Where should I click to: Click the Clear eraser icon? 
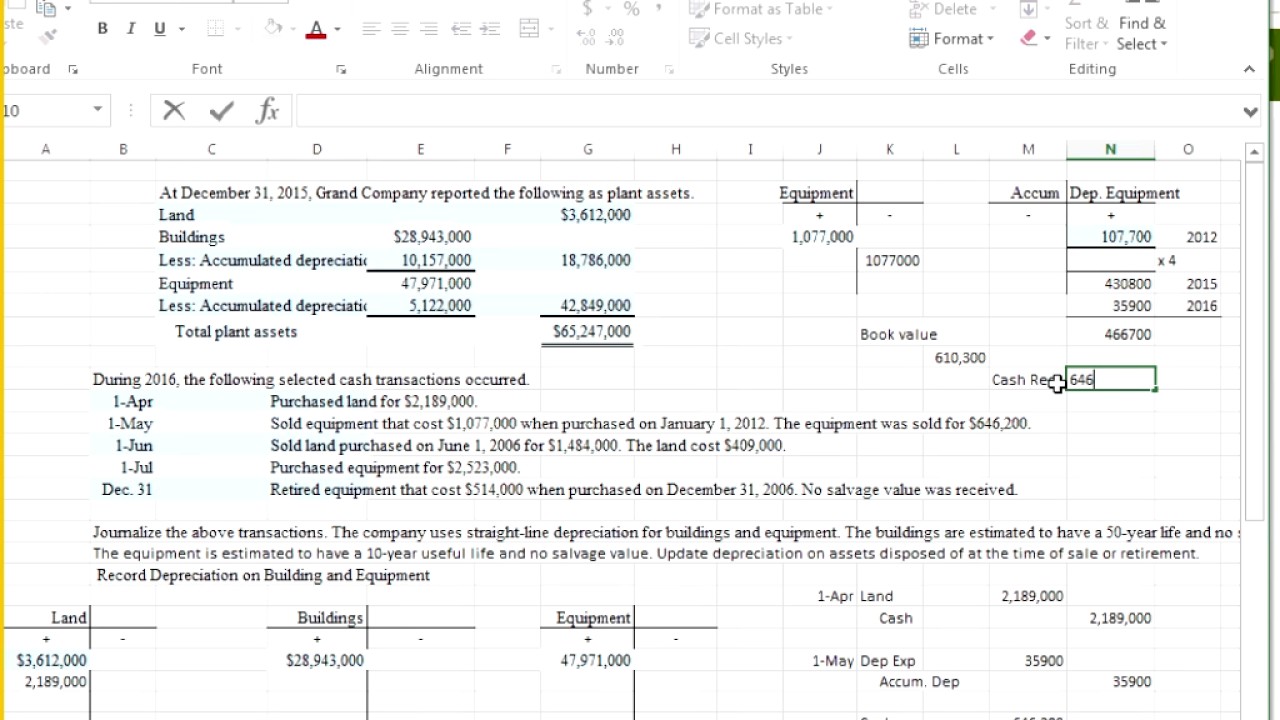coord(1029,38)
